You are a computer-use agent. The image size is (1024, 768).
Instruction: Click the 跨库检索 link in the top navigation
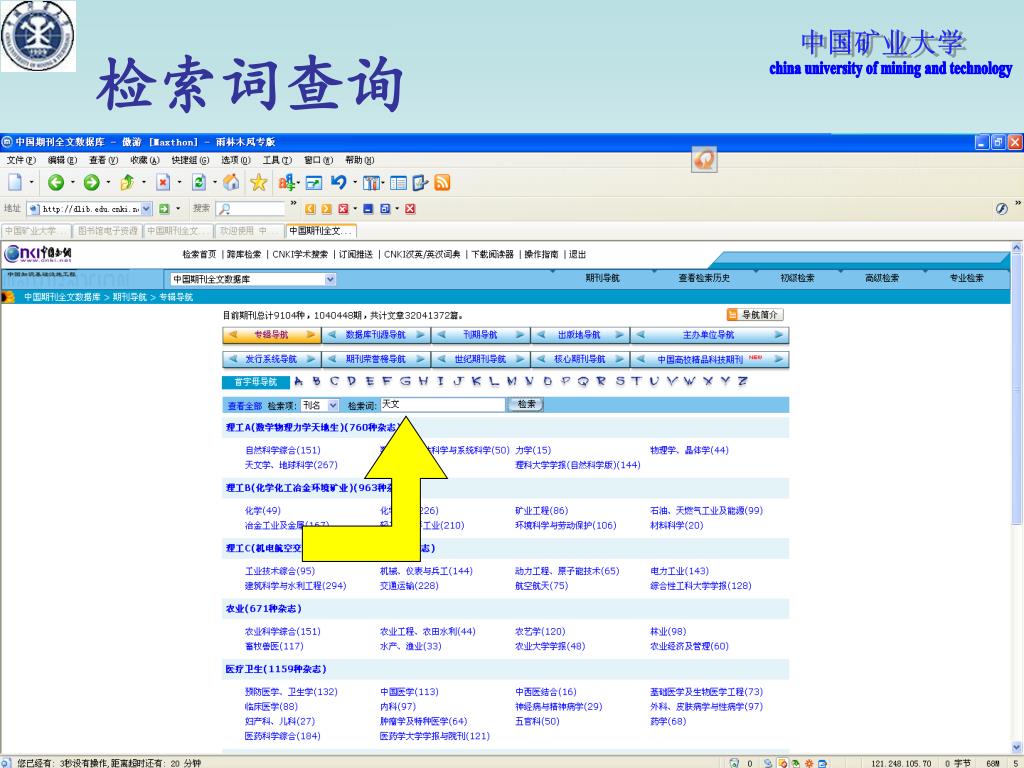pyautogui.click(x=244, y=255)
